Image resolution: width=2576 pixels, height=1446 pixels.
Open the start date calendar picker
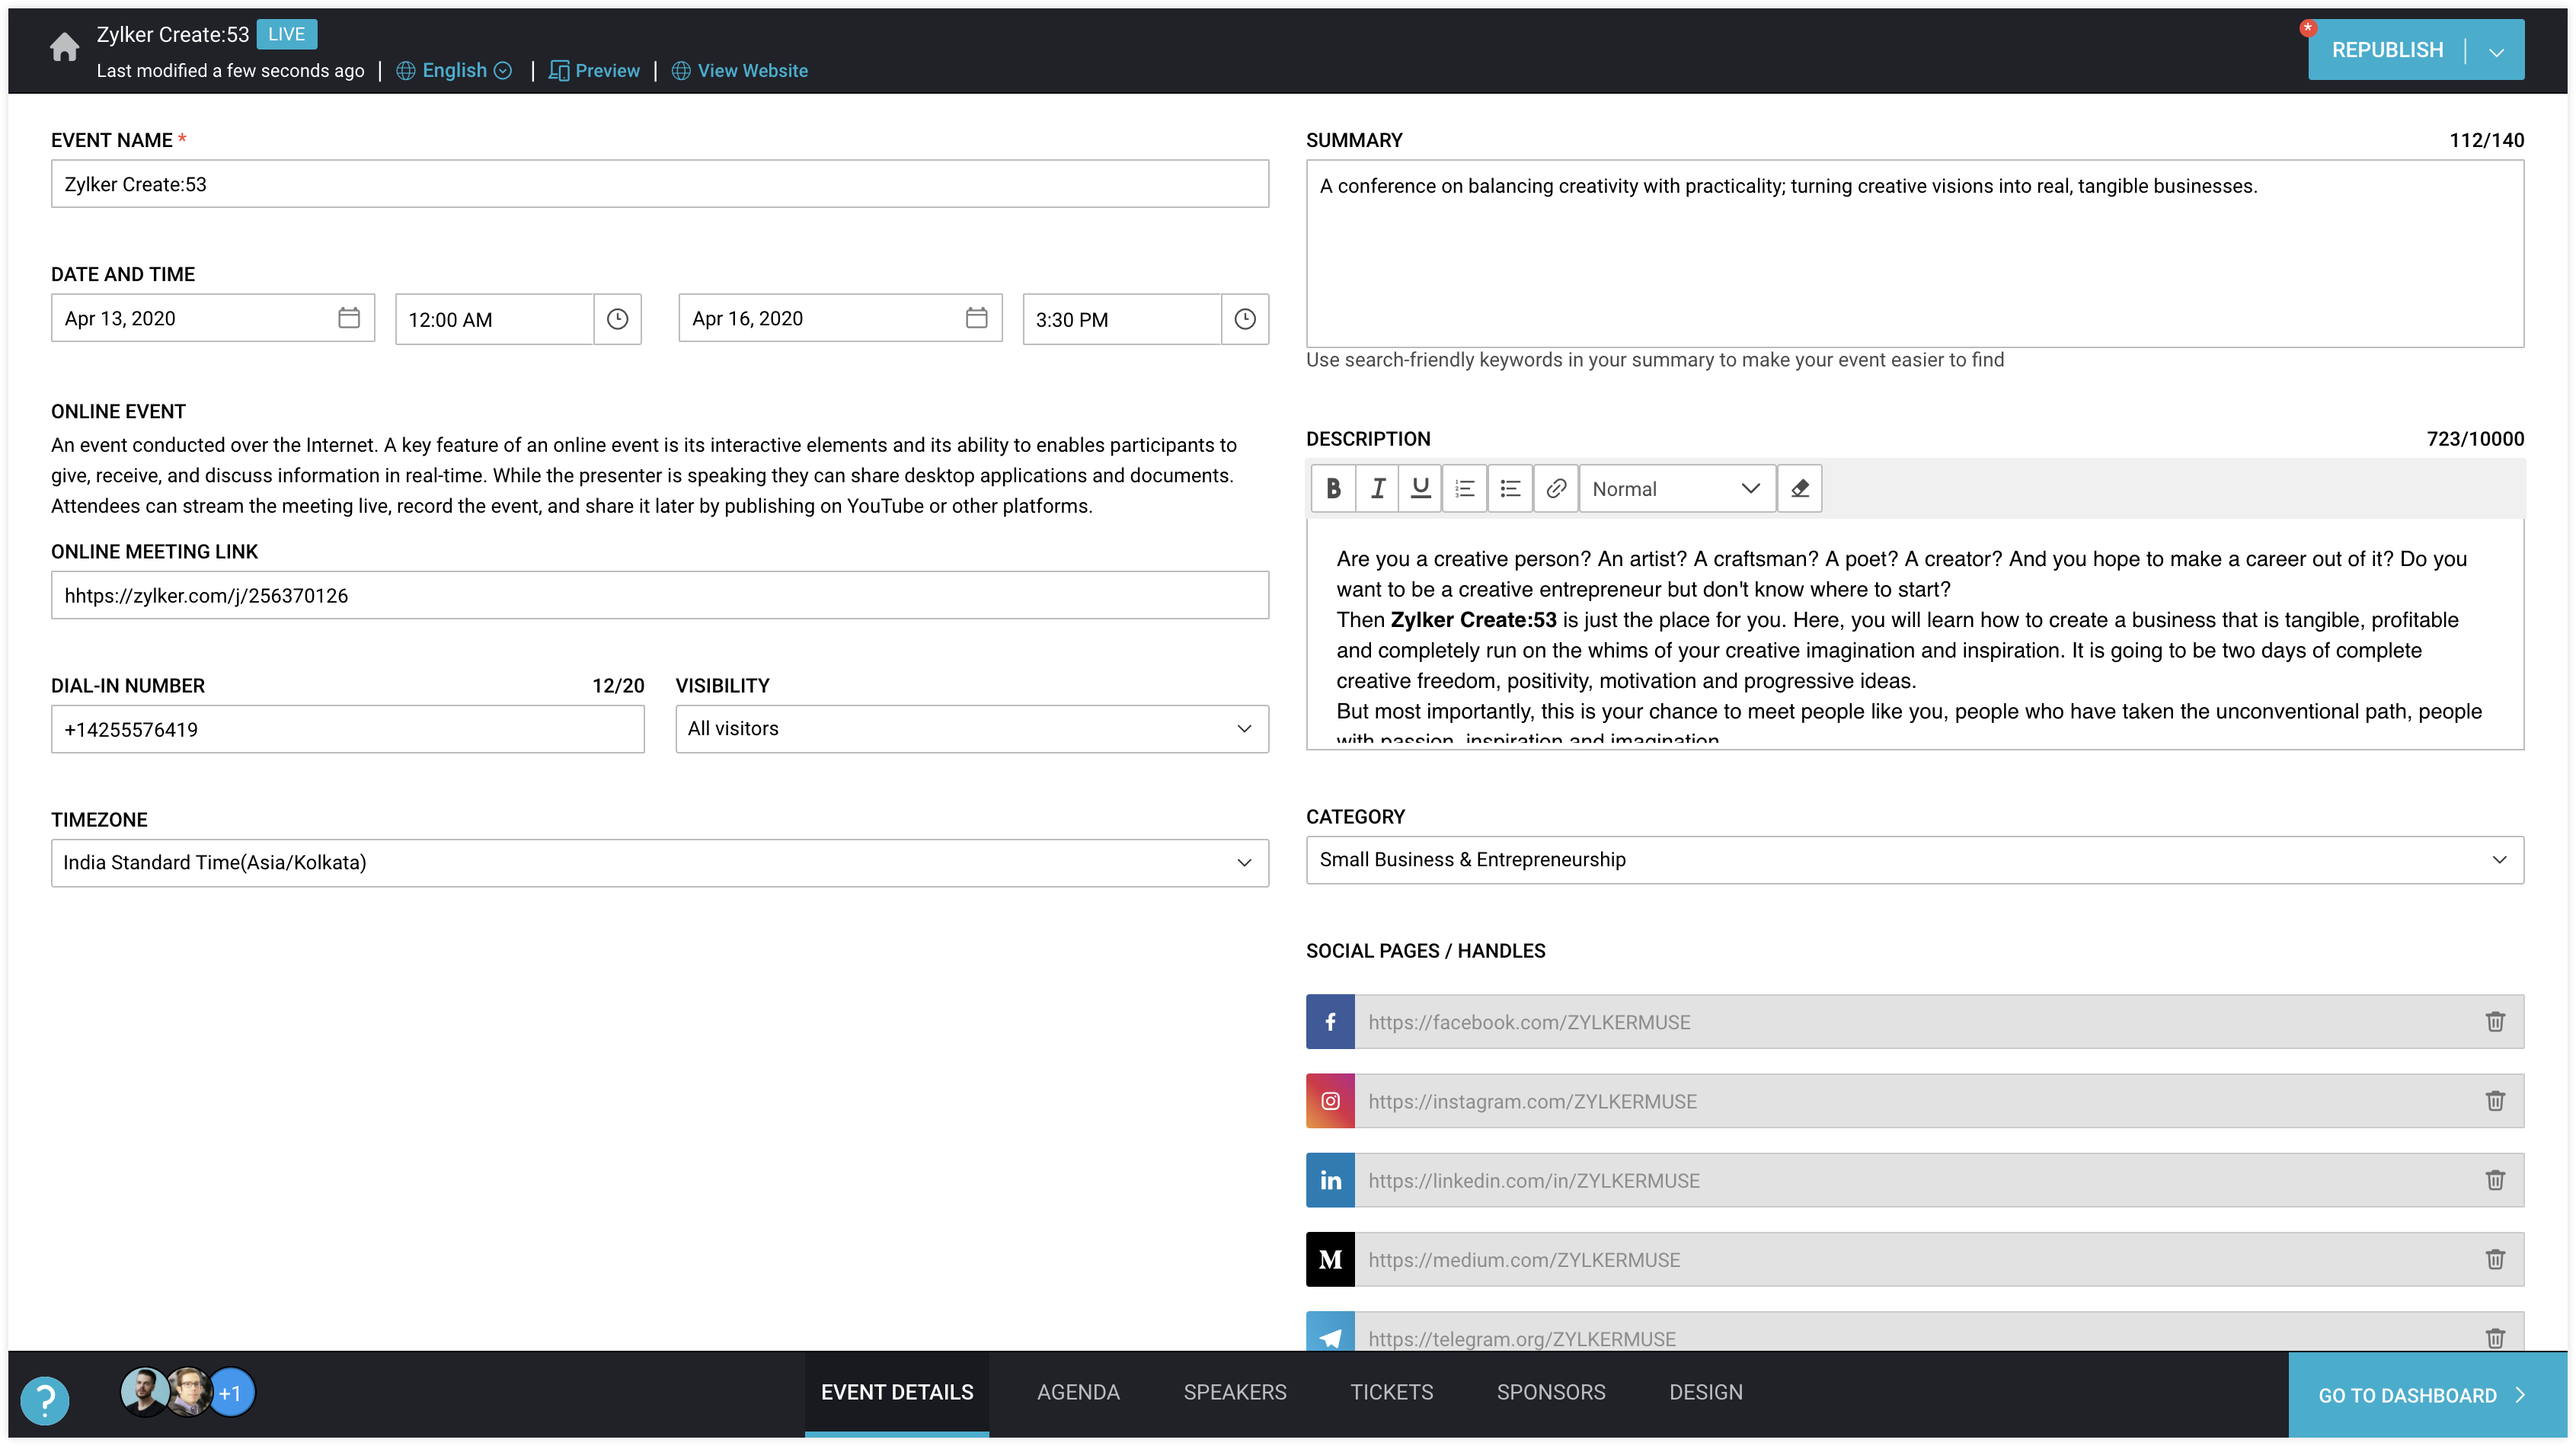(349, 318)
